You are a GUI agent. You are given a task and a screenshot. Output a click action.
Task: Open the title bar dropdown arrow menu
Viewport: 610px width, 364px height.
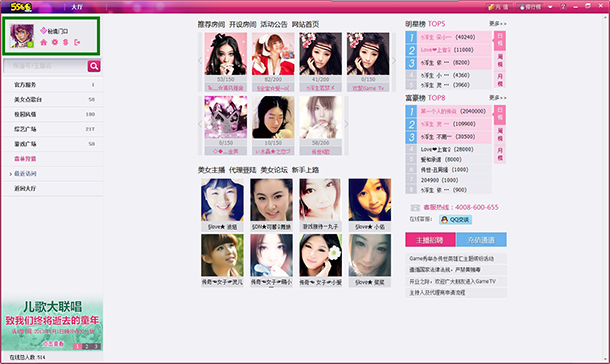550,7
